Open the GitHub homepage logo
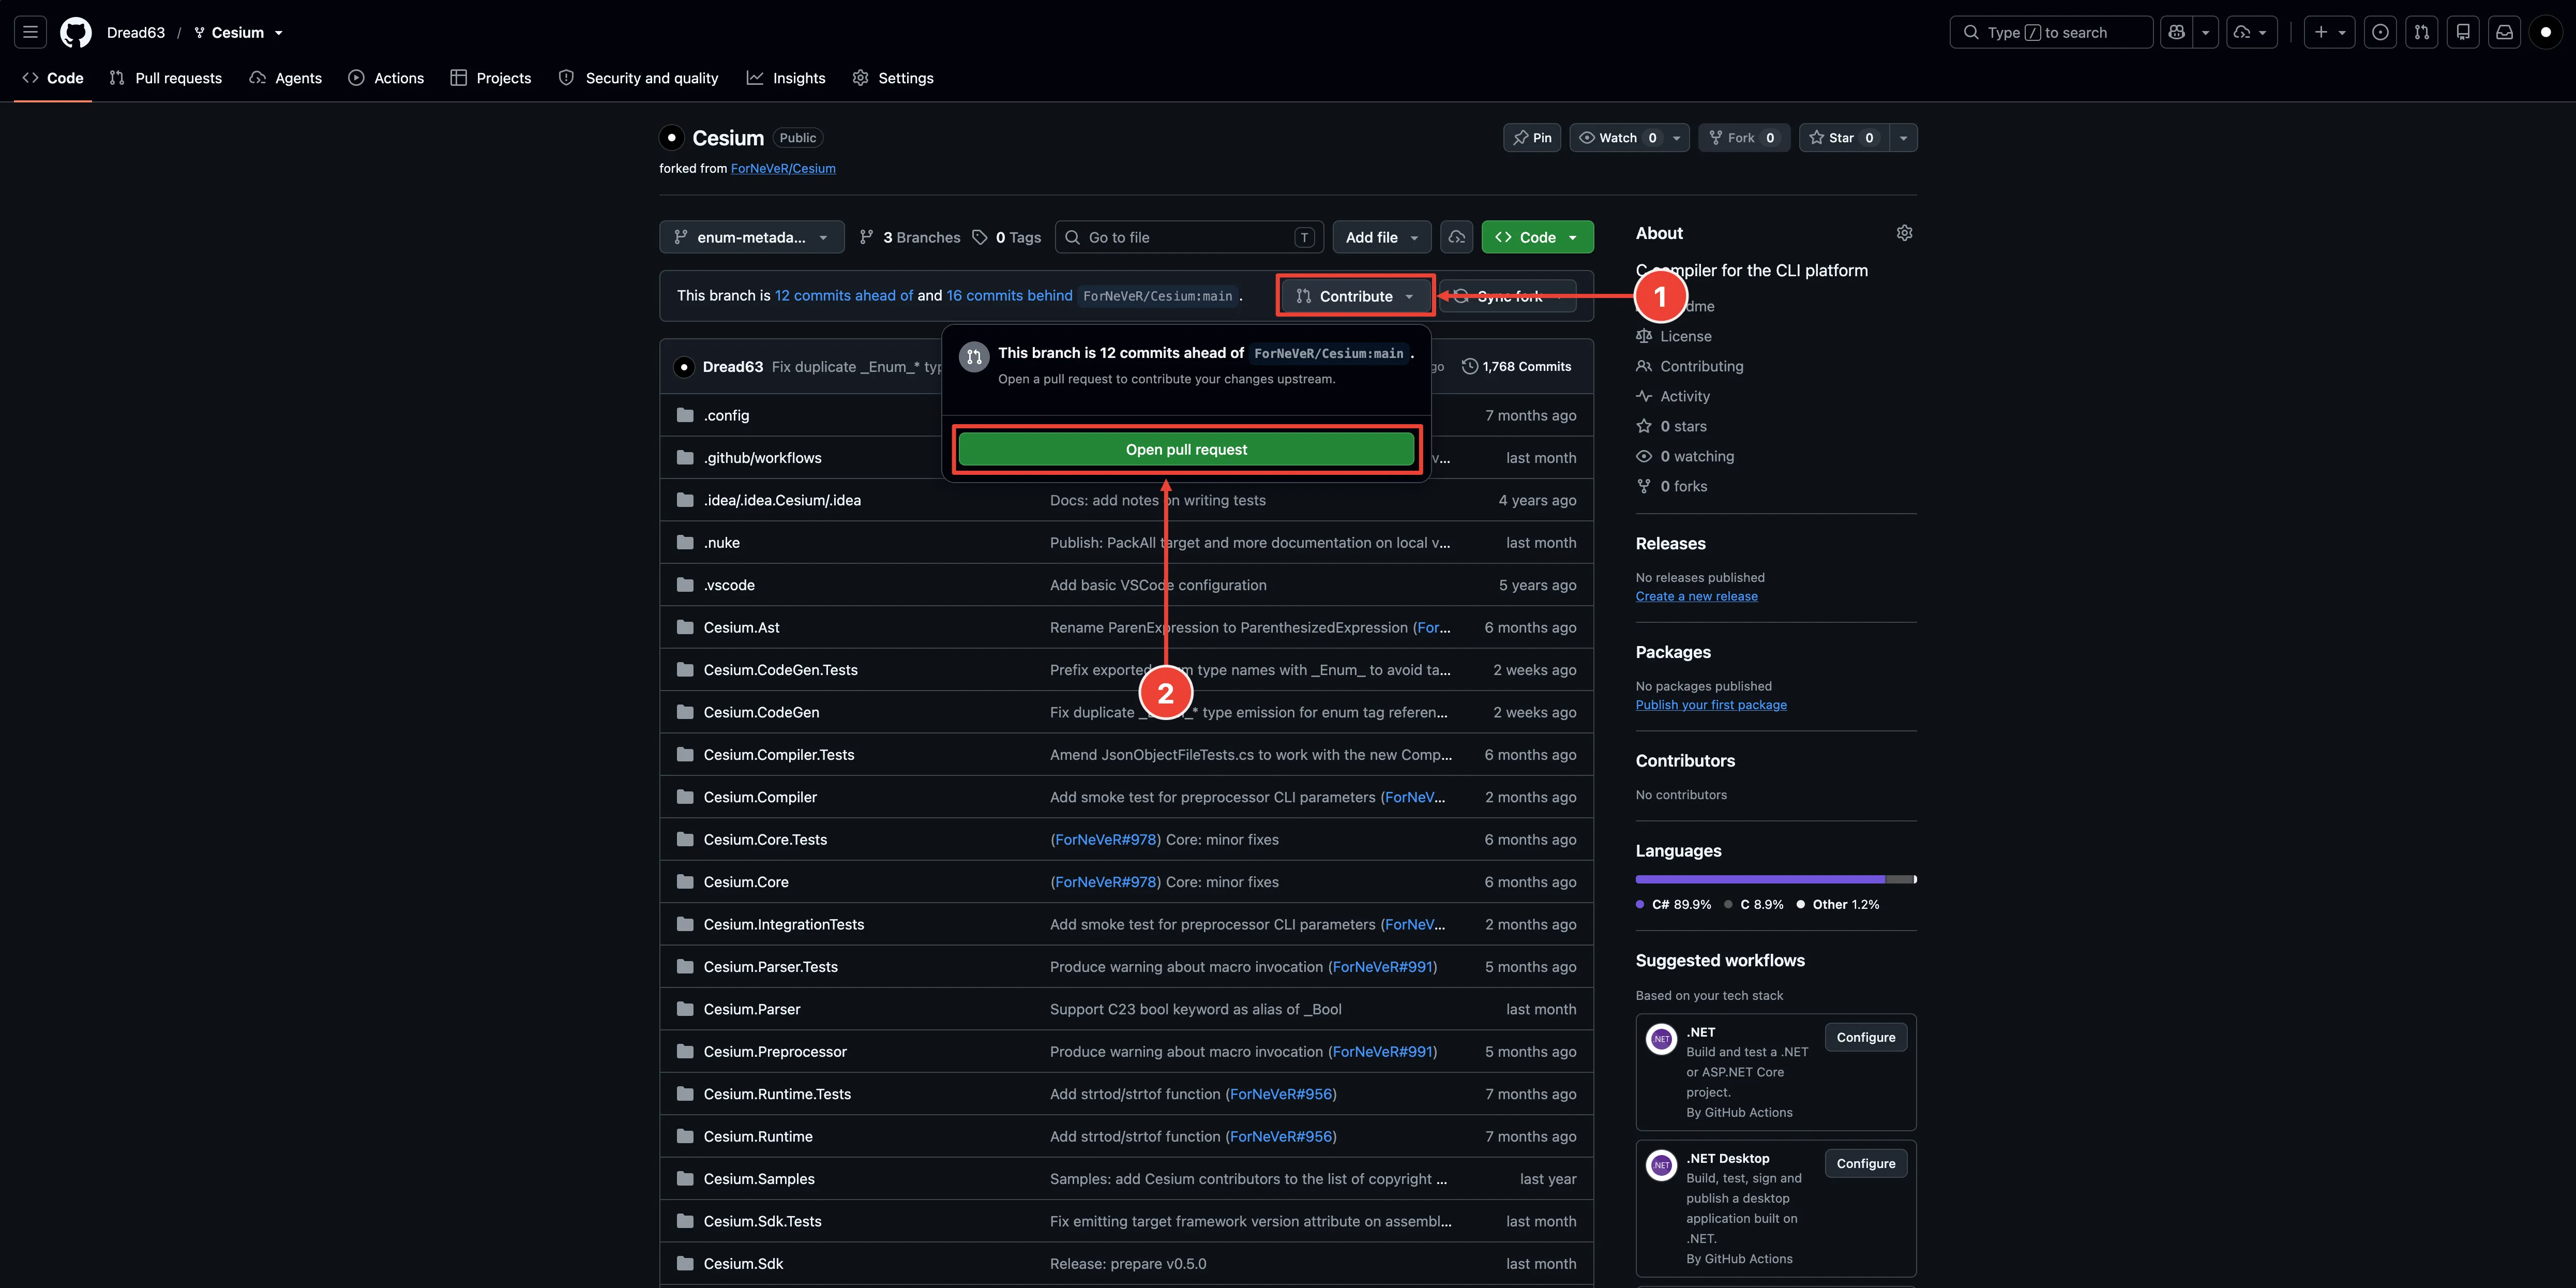Image resolution: width=2576 pixels, height=1288 pixels. (x=75, y=32)
